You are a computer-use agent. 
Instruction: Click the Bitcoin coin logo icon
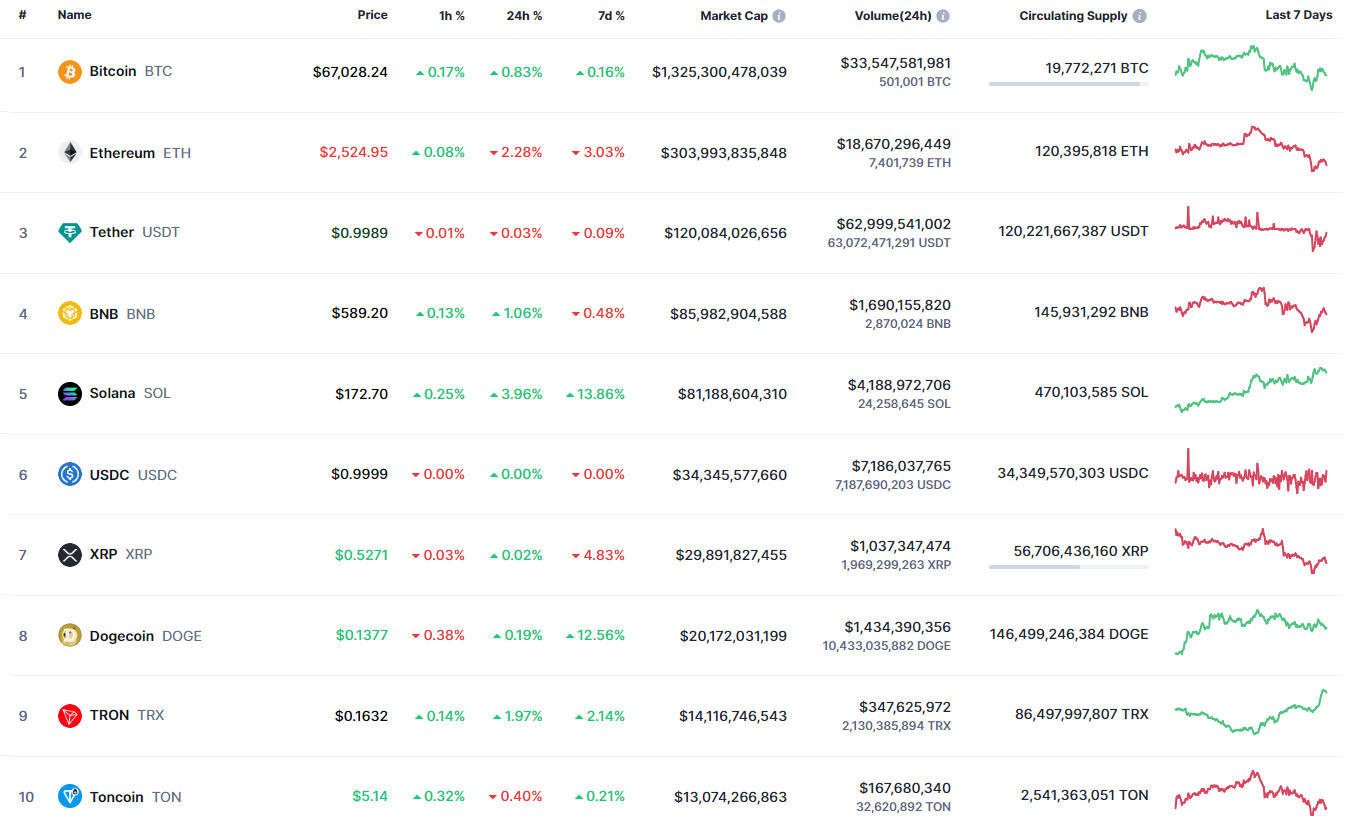[x=70, y=72]
